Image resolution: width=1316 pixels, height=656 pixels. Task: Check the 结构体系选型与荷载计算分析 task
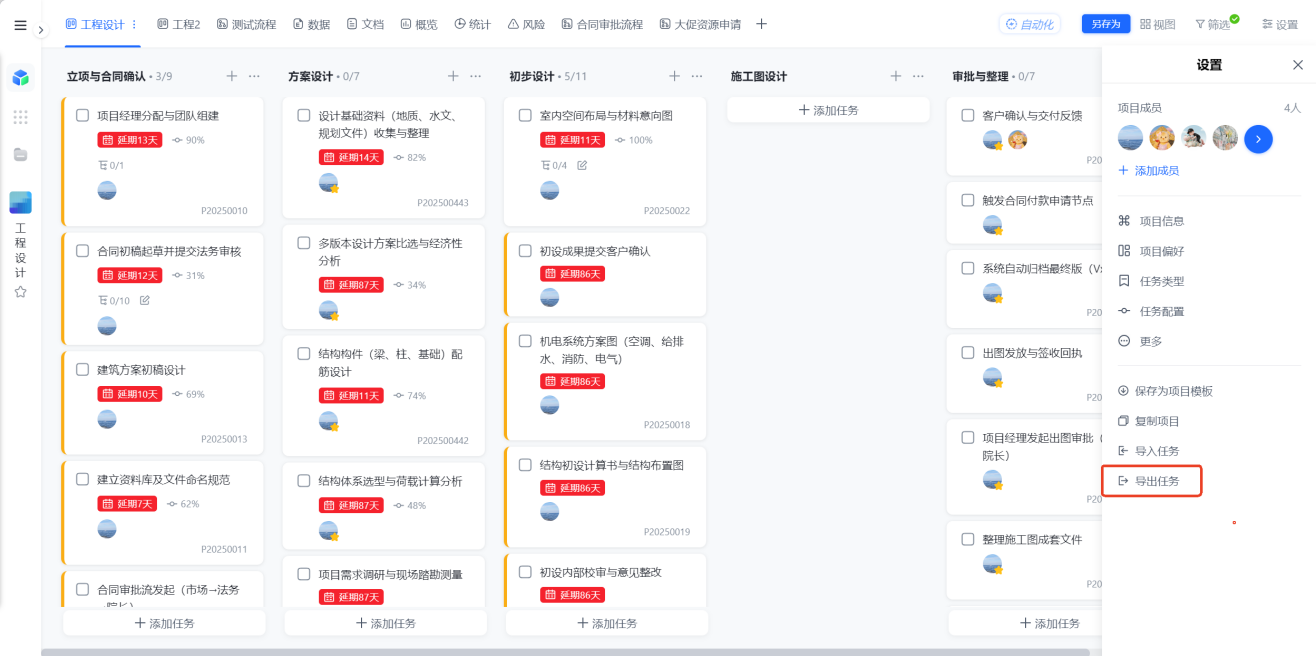tap(304, 481)
